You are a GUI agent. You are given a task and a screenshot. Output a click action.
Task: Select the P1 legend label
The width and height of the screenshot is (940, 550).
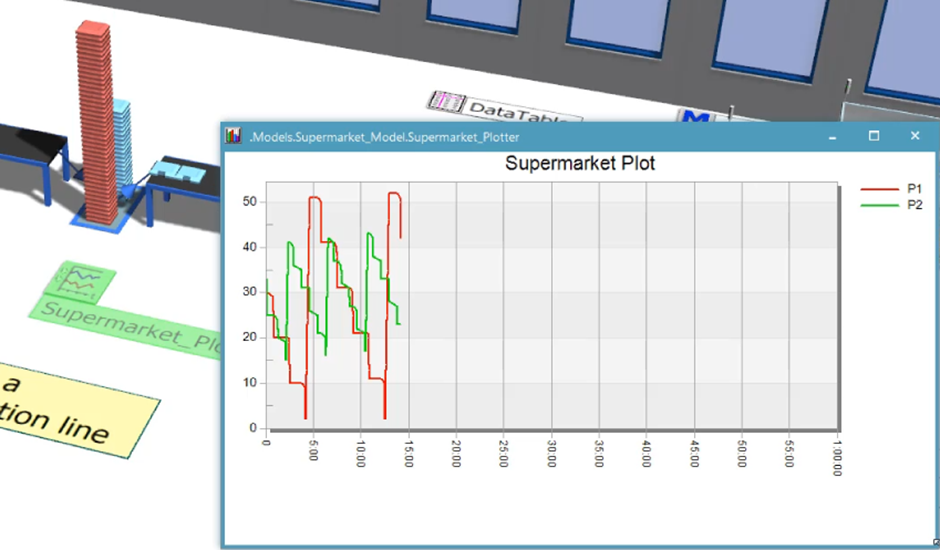(915, 189)
